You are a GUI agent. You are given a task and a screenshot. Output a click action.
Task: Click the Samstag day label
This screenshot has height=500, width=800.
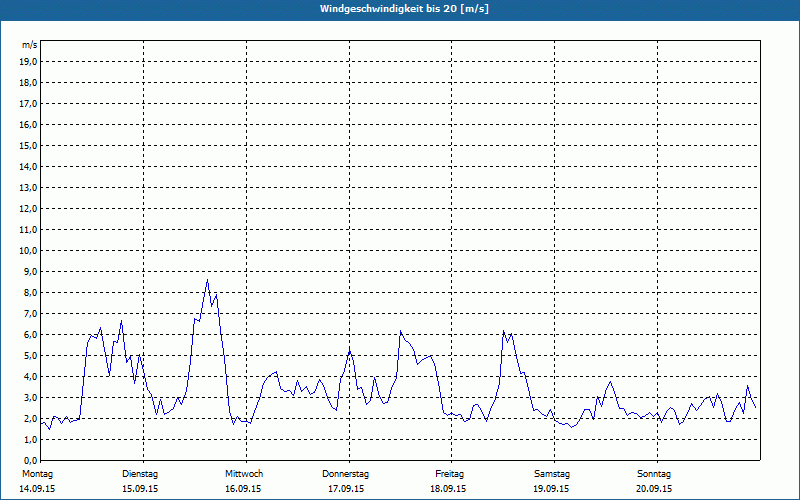[552, 474]
